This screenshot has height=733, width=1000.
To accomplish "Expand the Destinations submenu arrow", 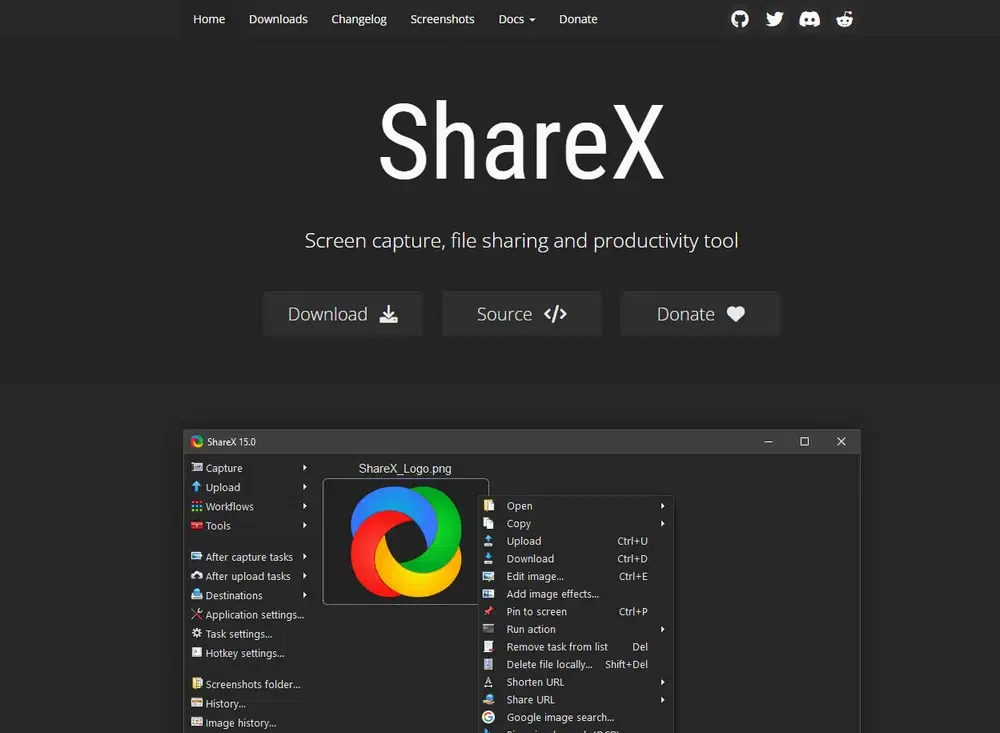I will coord(305,595).
